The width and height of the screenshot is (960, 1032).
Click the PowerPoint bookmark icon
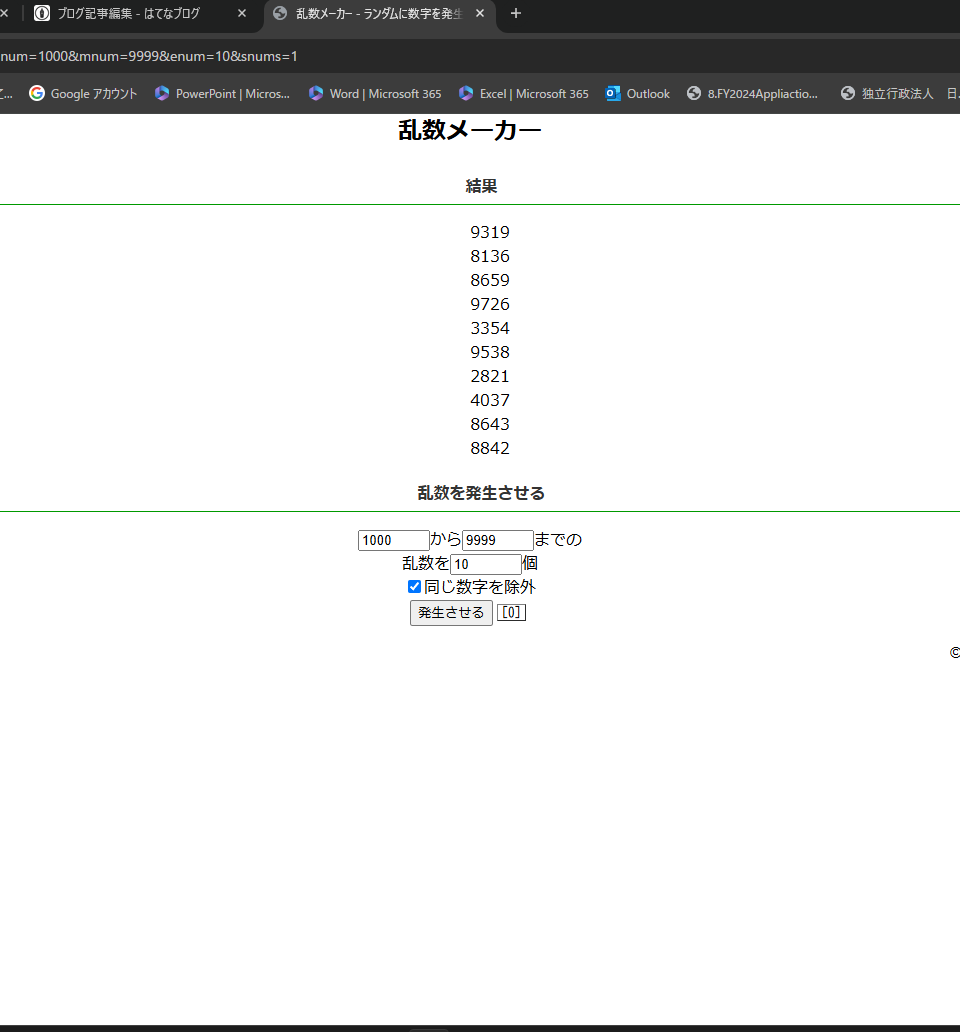pos(162,93)
